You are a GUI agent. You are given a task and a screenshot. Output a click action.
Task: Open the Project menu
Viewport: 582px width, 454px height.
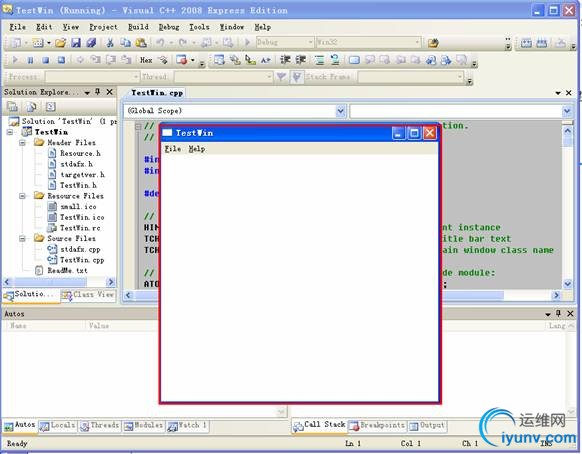point(103,27)
